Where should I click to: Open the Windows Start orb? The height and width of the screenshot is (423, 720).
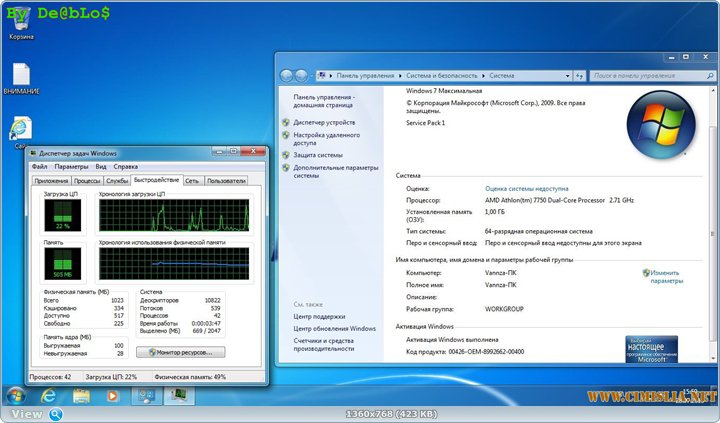pos(16,395)
